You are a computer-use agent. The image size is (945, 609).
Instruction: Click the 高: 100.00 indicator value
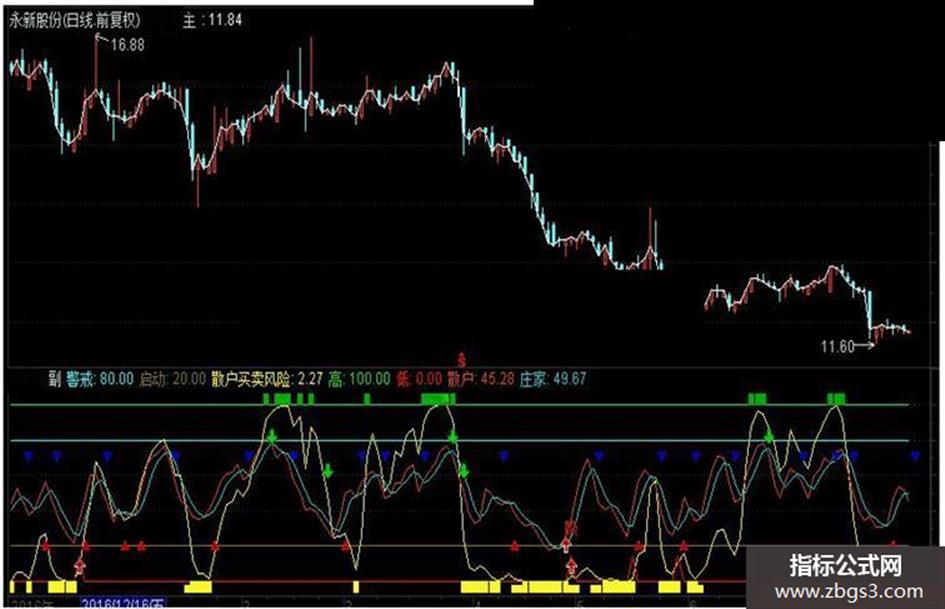360,379
